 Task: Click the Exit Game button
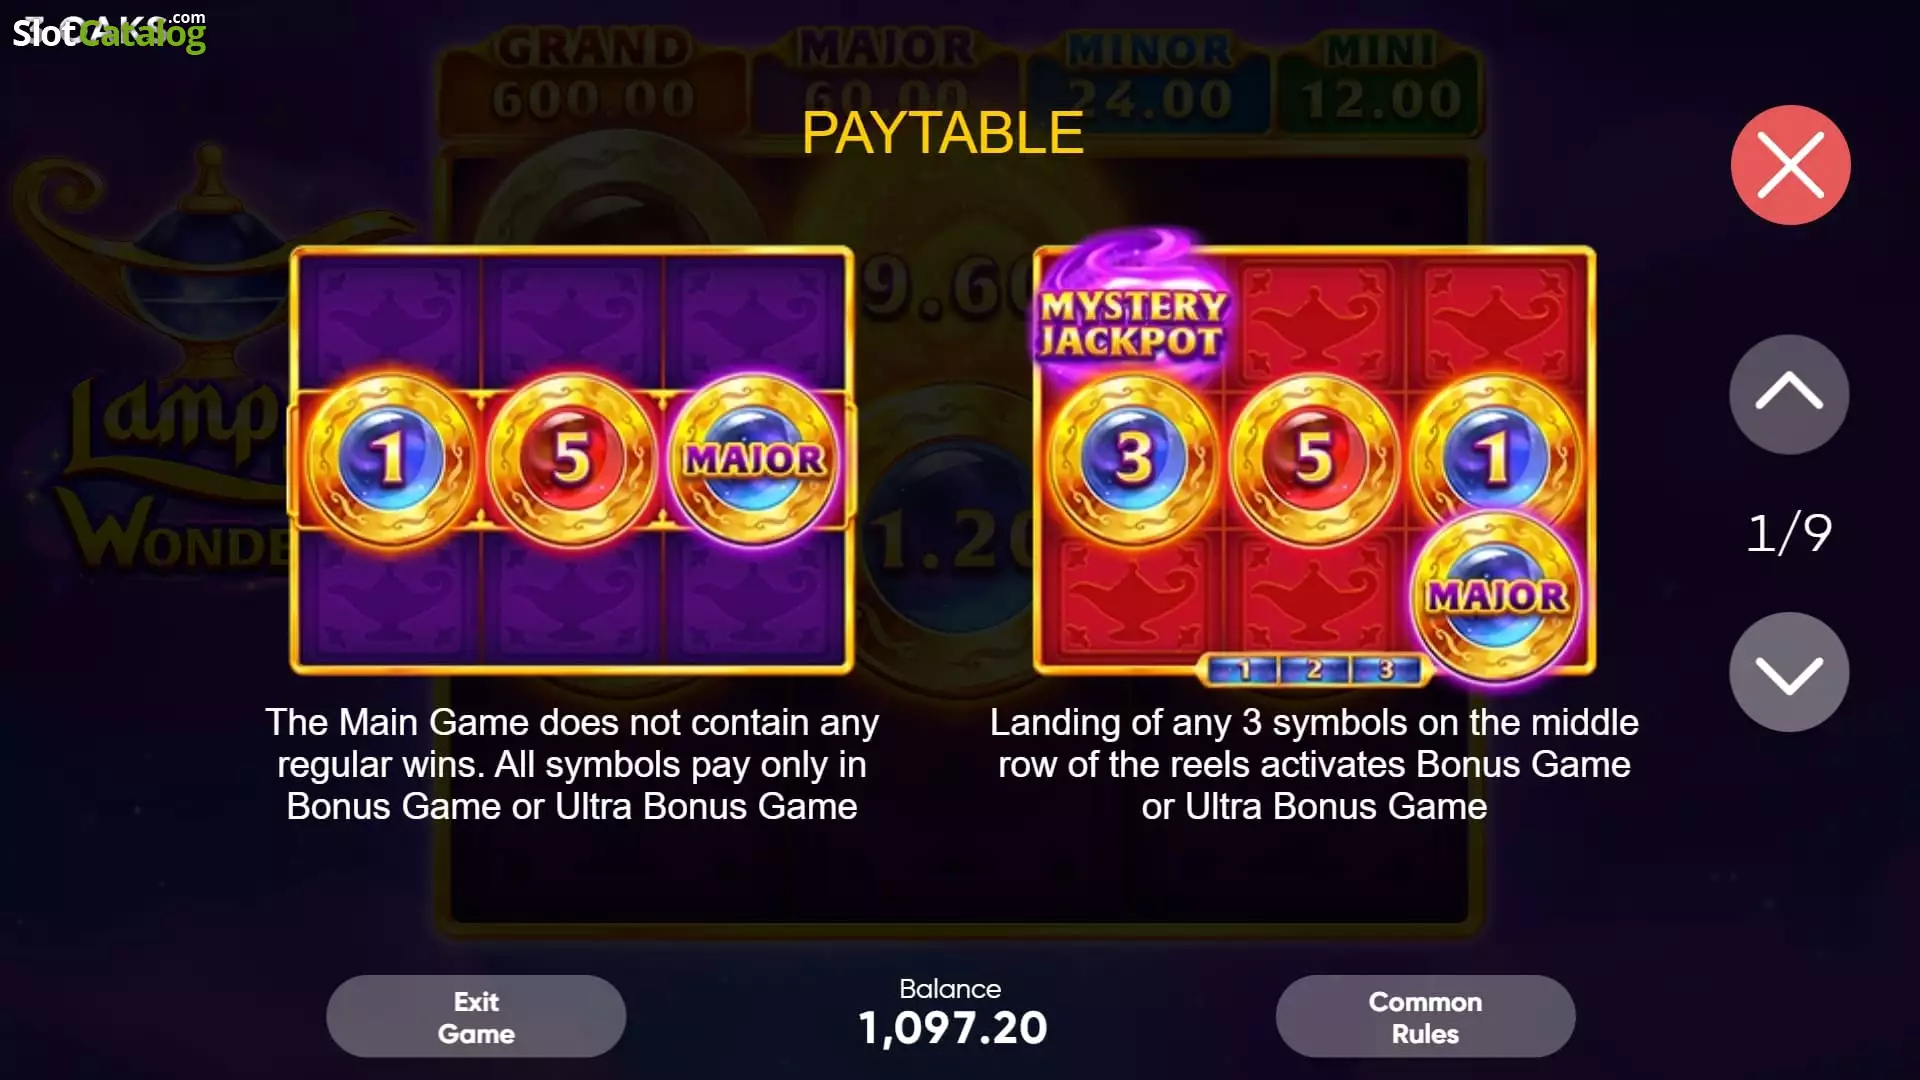[476, 1017]
